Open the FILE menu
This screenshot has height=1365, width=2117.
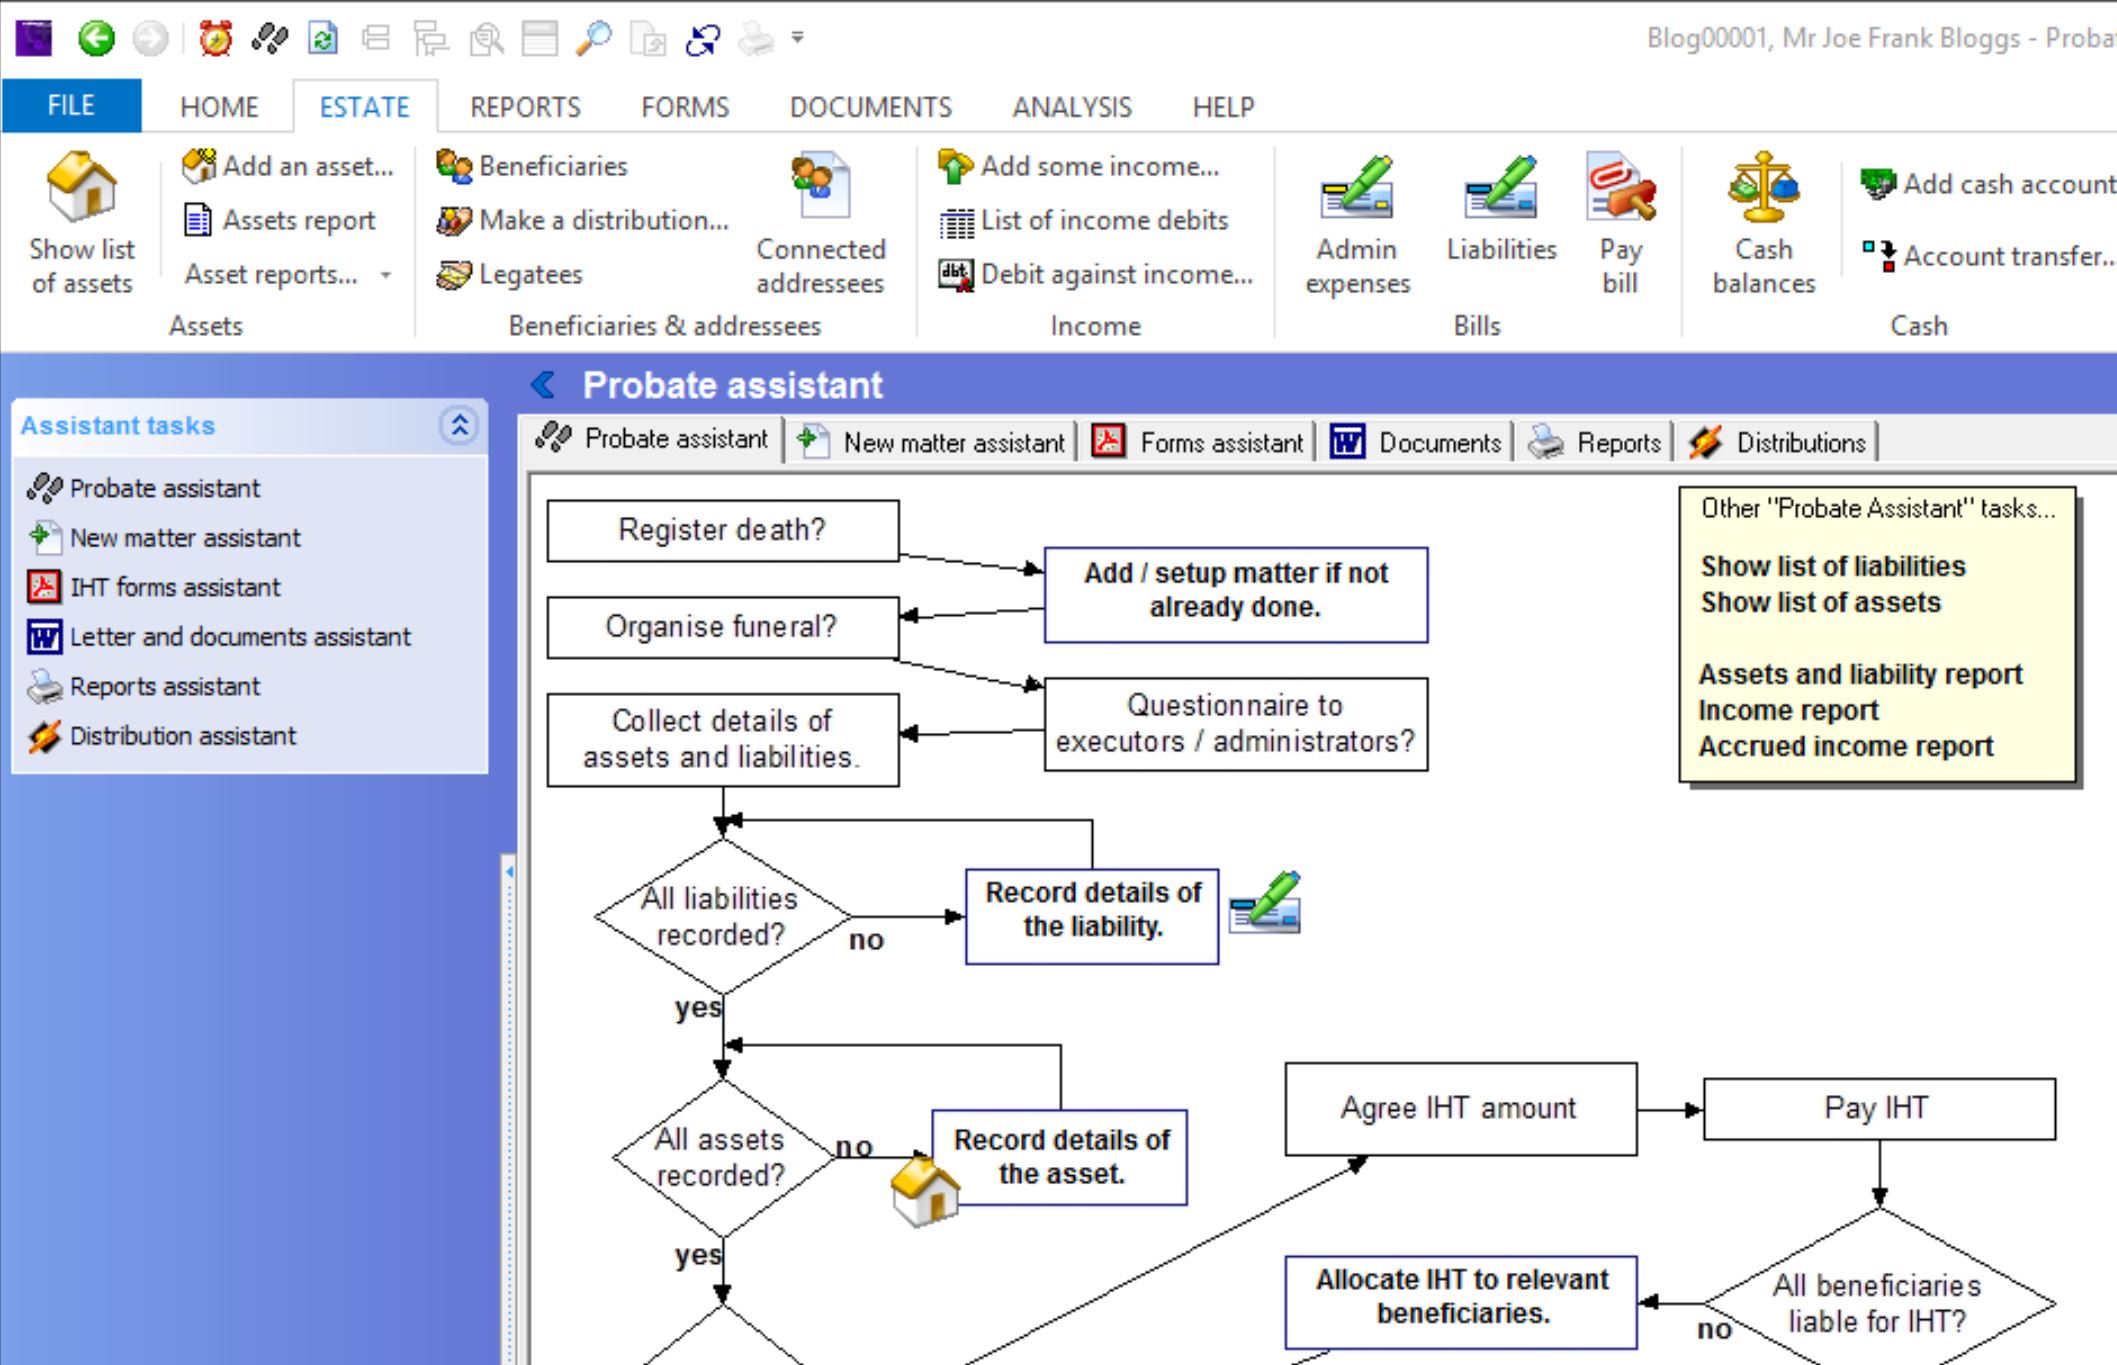[x=71, y=106]
